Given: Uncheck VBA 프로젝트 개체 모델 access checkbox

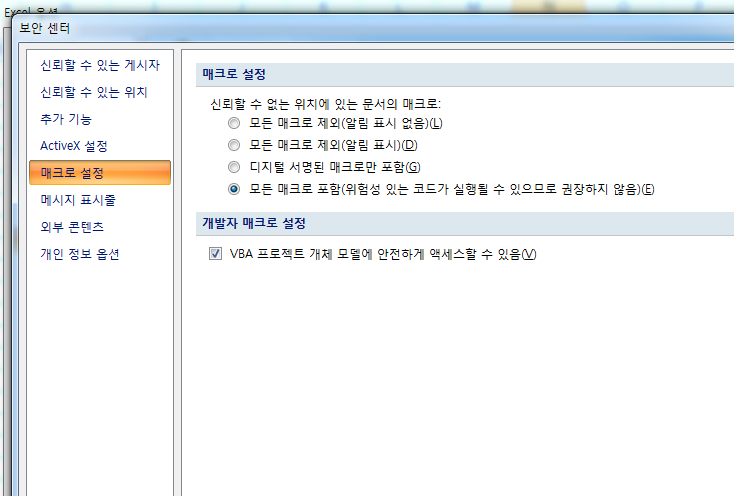Looking at the screenshot, I should (x=215, y=254).
